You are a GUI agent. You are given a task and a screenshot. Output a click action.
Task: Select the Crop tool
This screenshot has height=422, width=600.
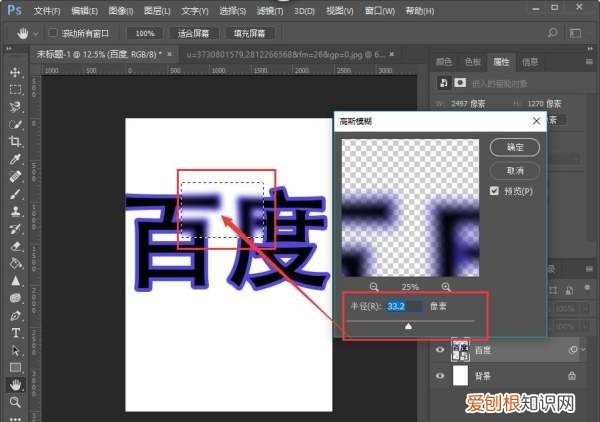15,142
